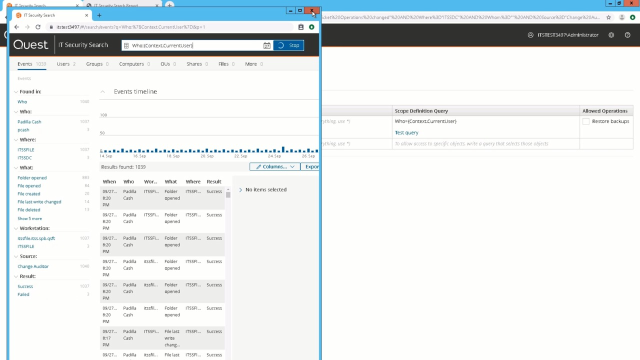Sort results by When column

pos(109,182)
